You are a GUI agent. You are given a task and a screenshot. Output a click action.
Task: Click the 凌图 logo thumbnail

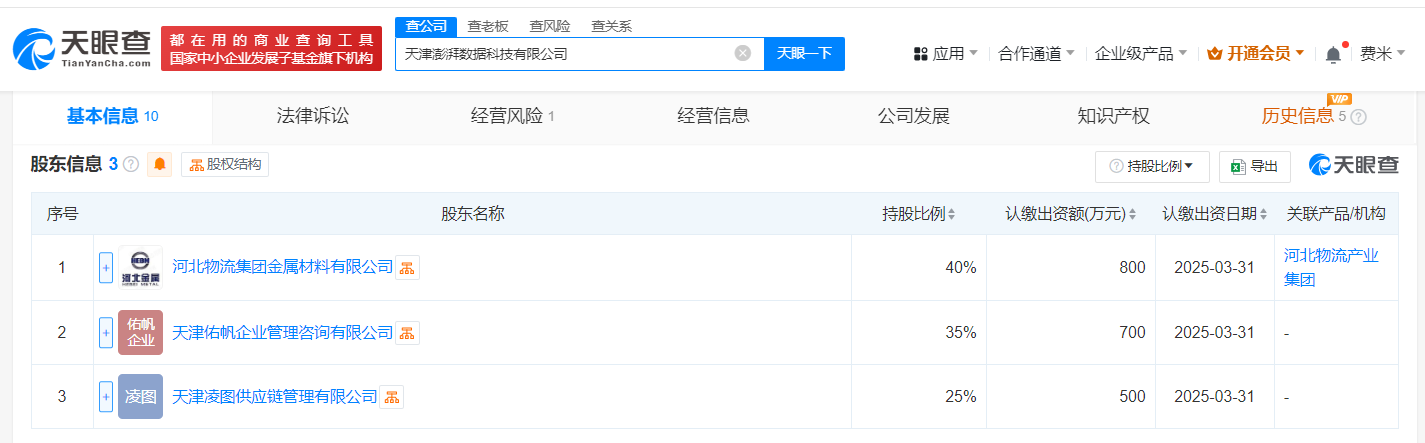(x=140, y=396)
